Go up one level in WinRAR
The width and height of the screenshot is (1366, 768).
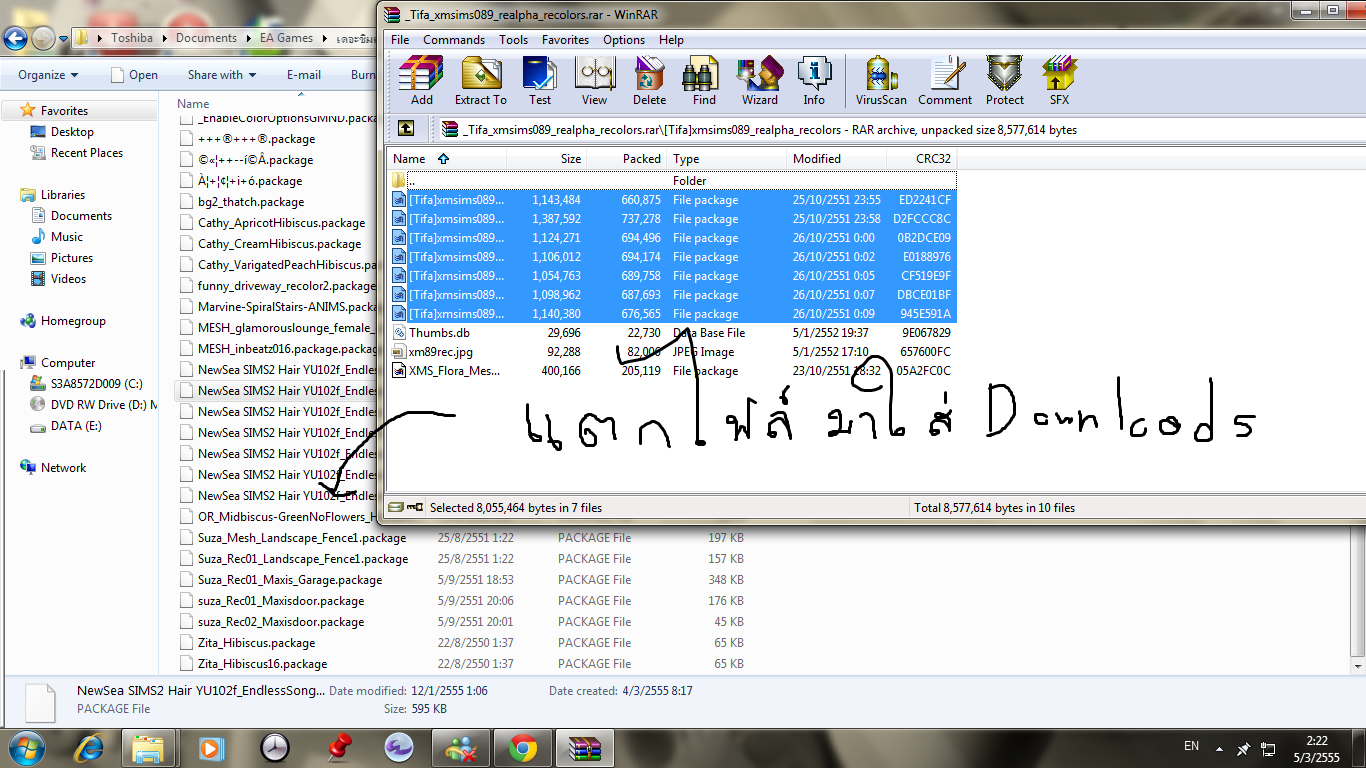pyautogui.click(x=405, y=129)
